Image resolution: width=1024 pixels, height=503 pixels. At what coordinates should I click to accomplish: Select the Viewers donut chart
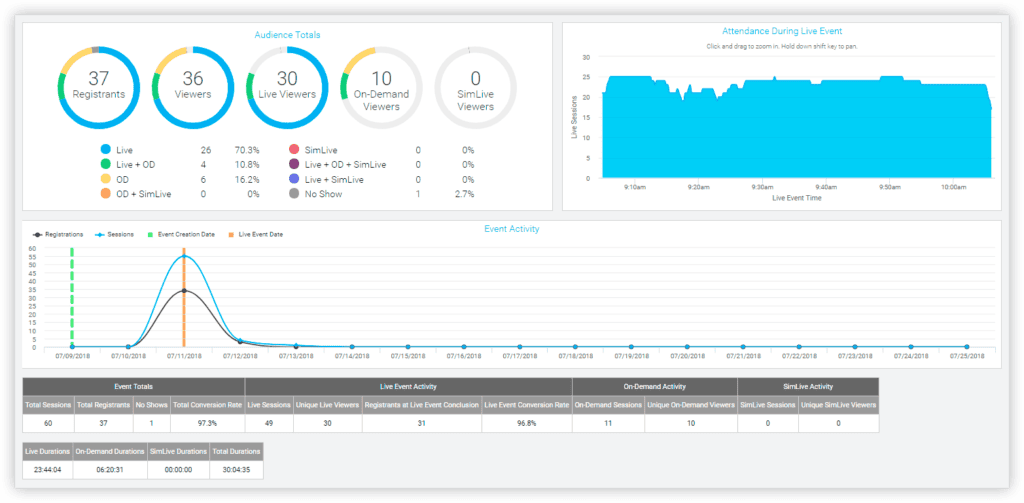tap(193, 88)
